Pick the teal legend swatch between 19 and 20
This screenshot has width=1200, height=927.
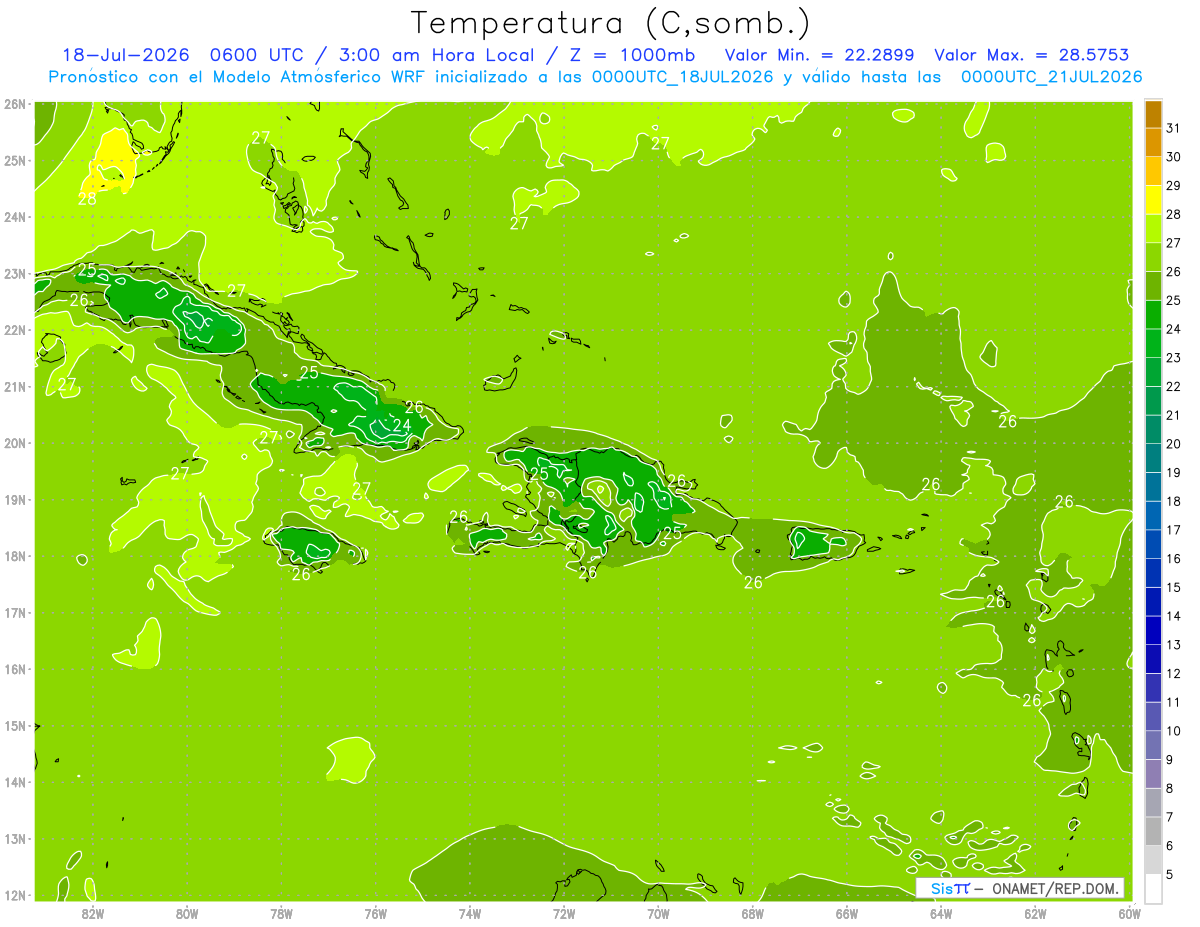tap(1153, 458)
